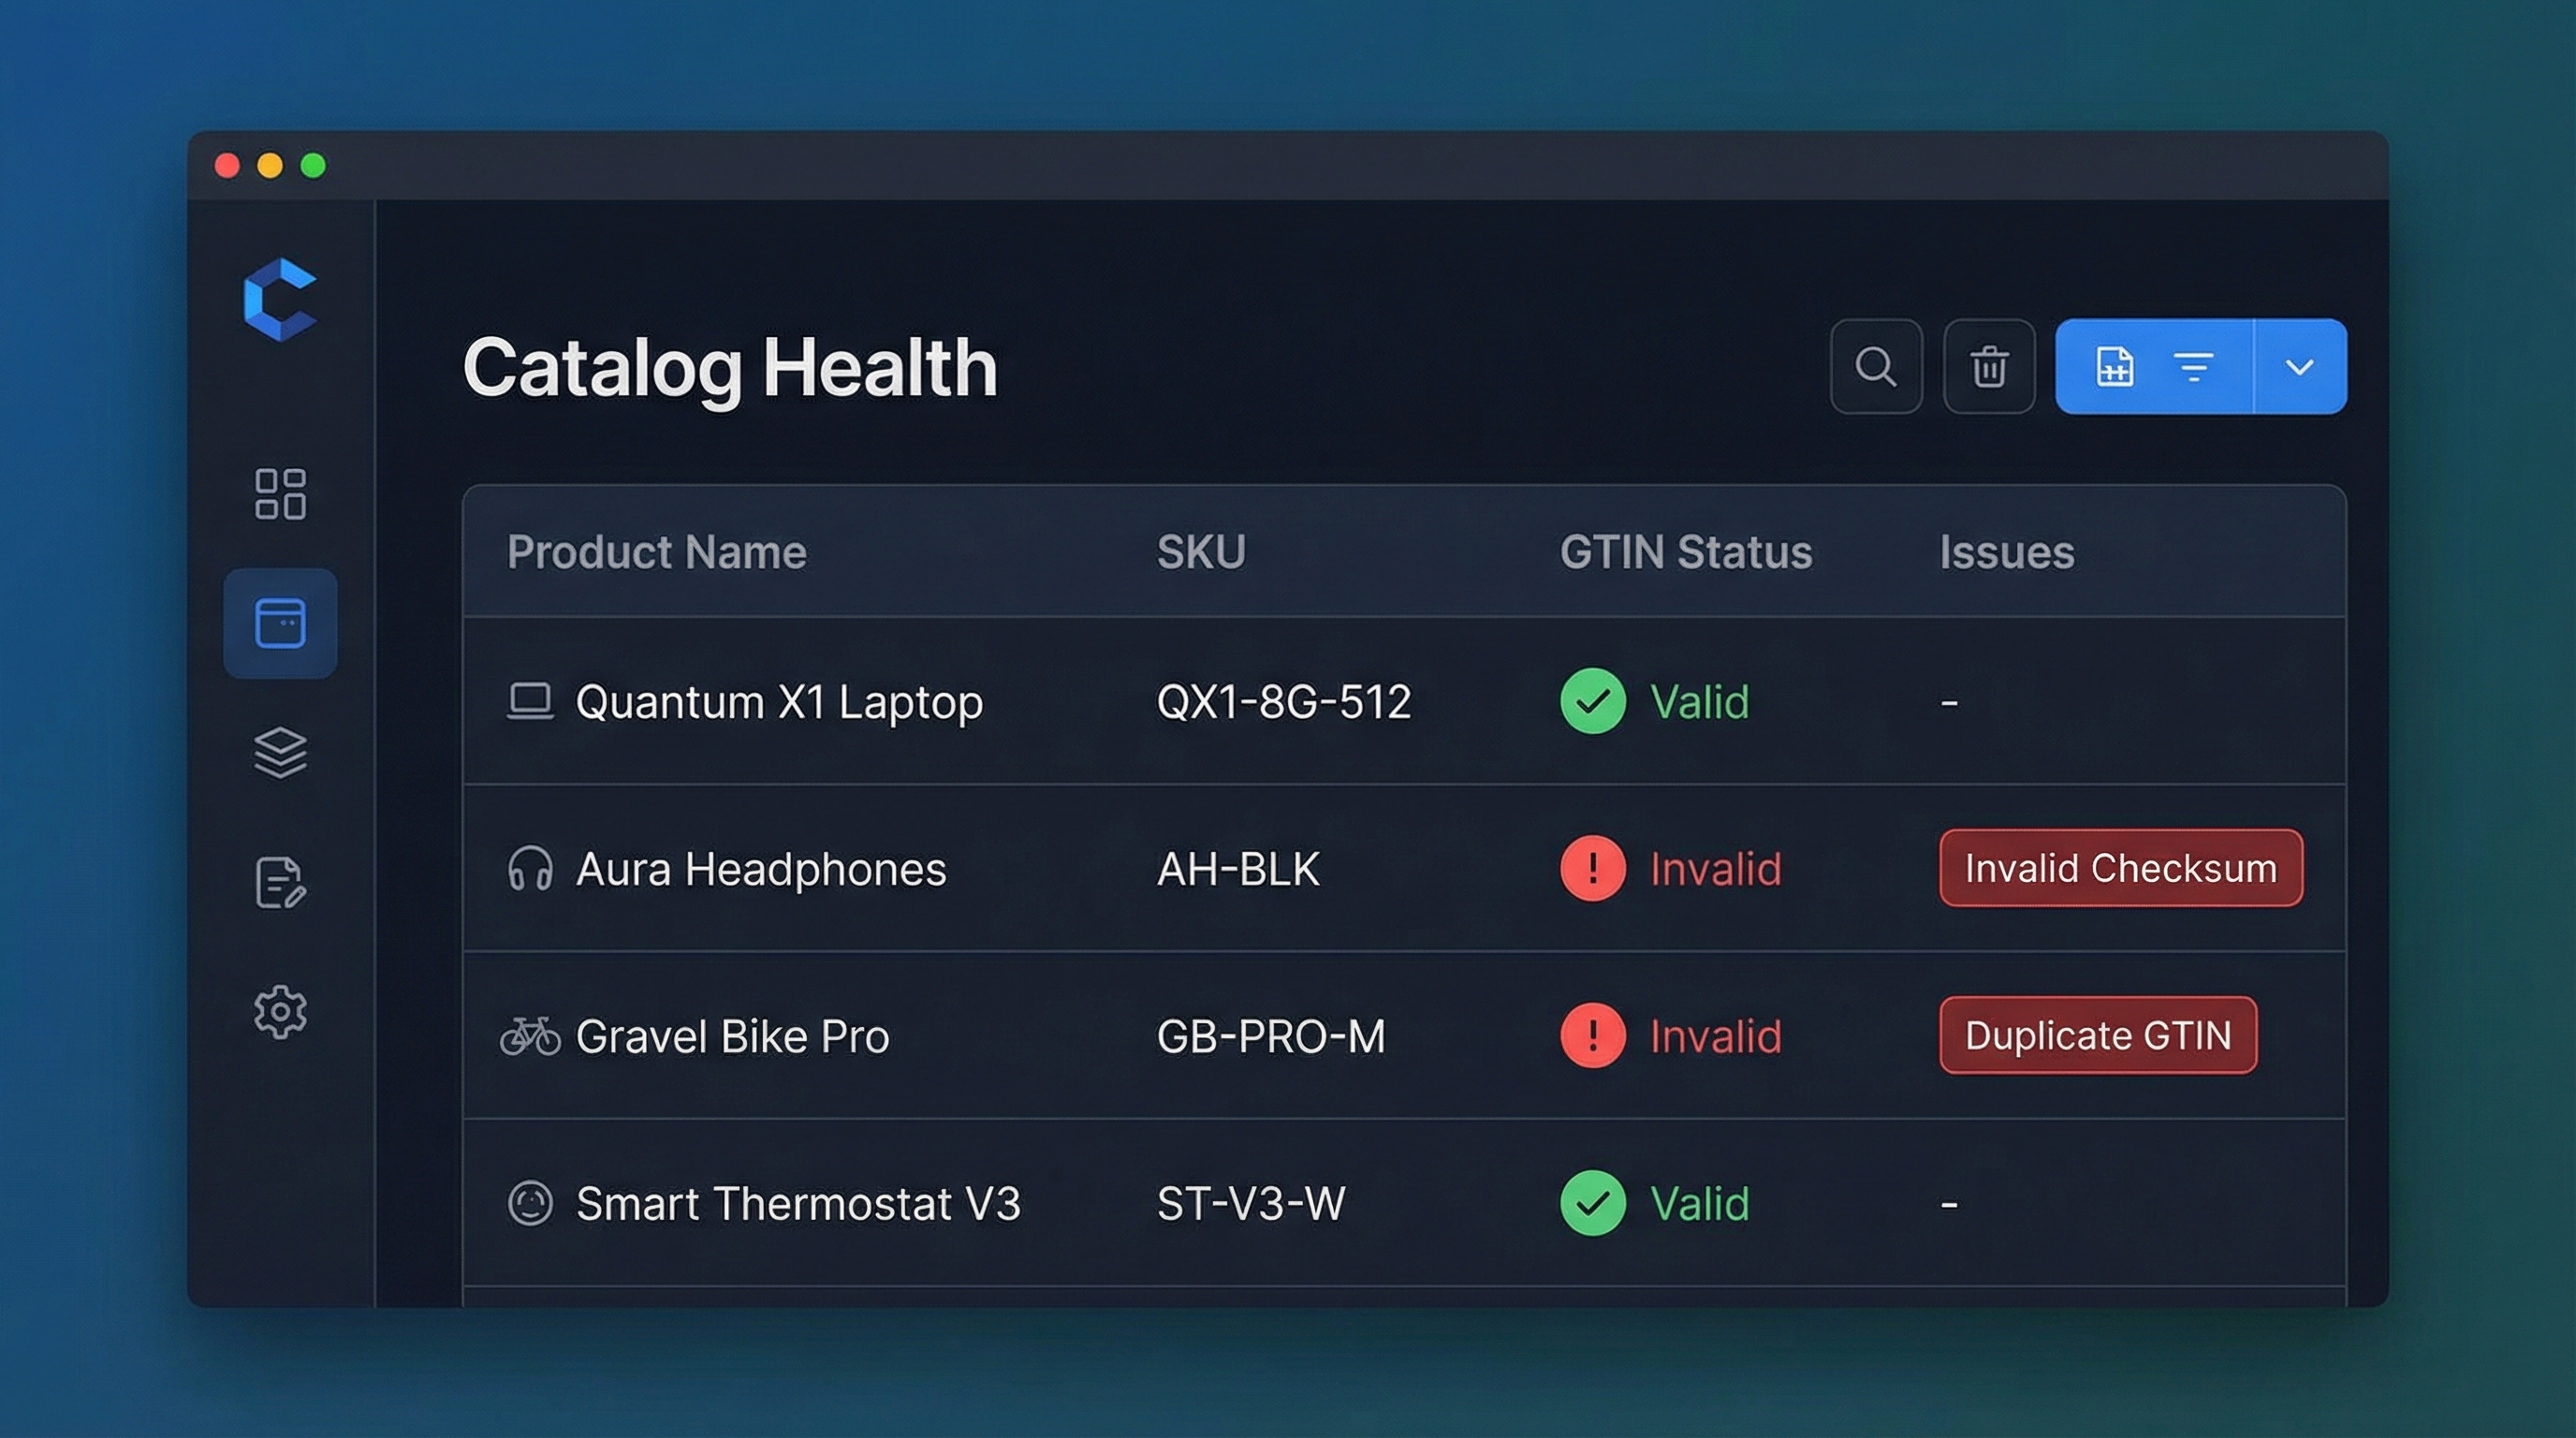The height and width of the screenshot is (1438, 2576).
Task: Open the dashboard grid view
Action: (280, 494)
